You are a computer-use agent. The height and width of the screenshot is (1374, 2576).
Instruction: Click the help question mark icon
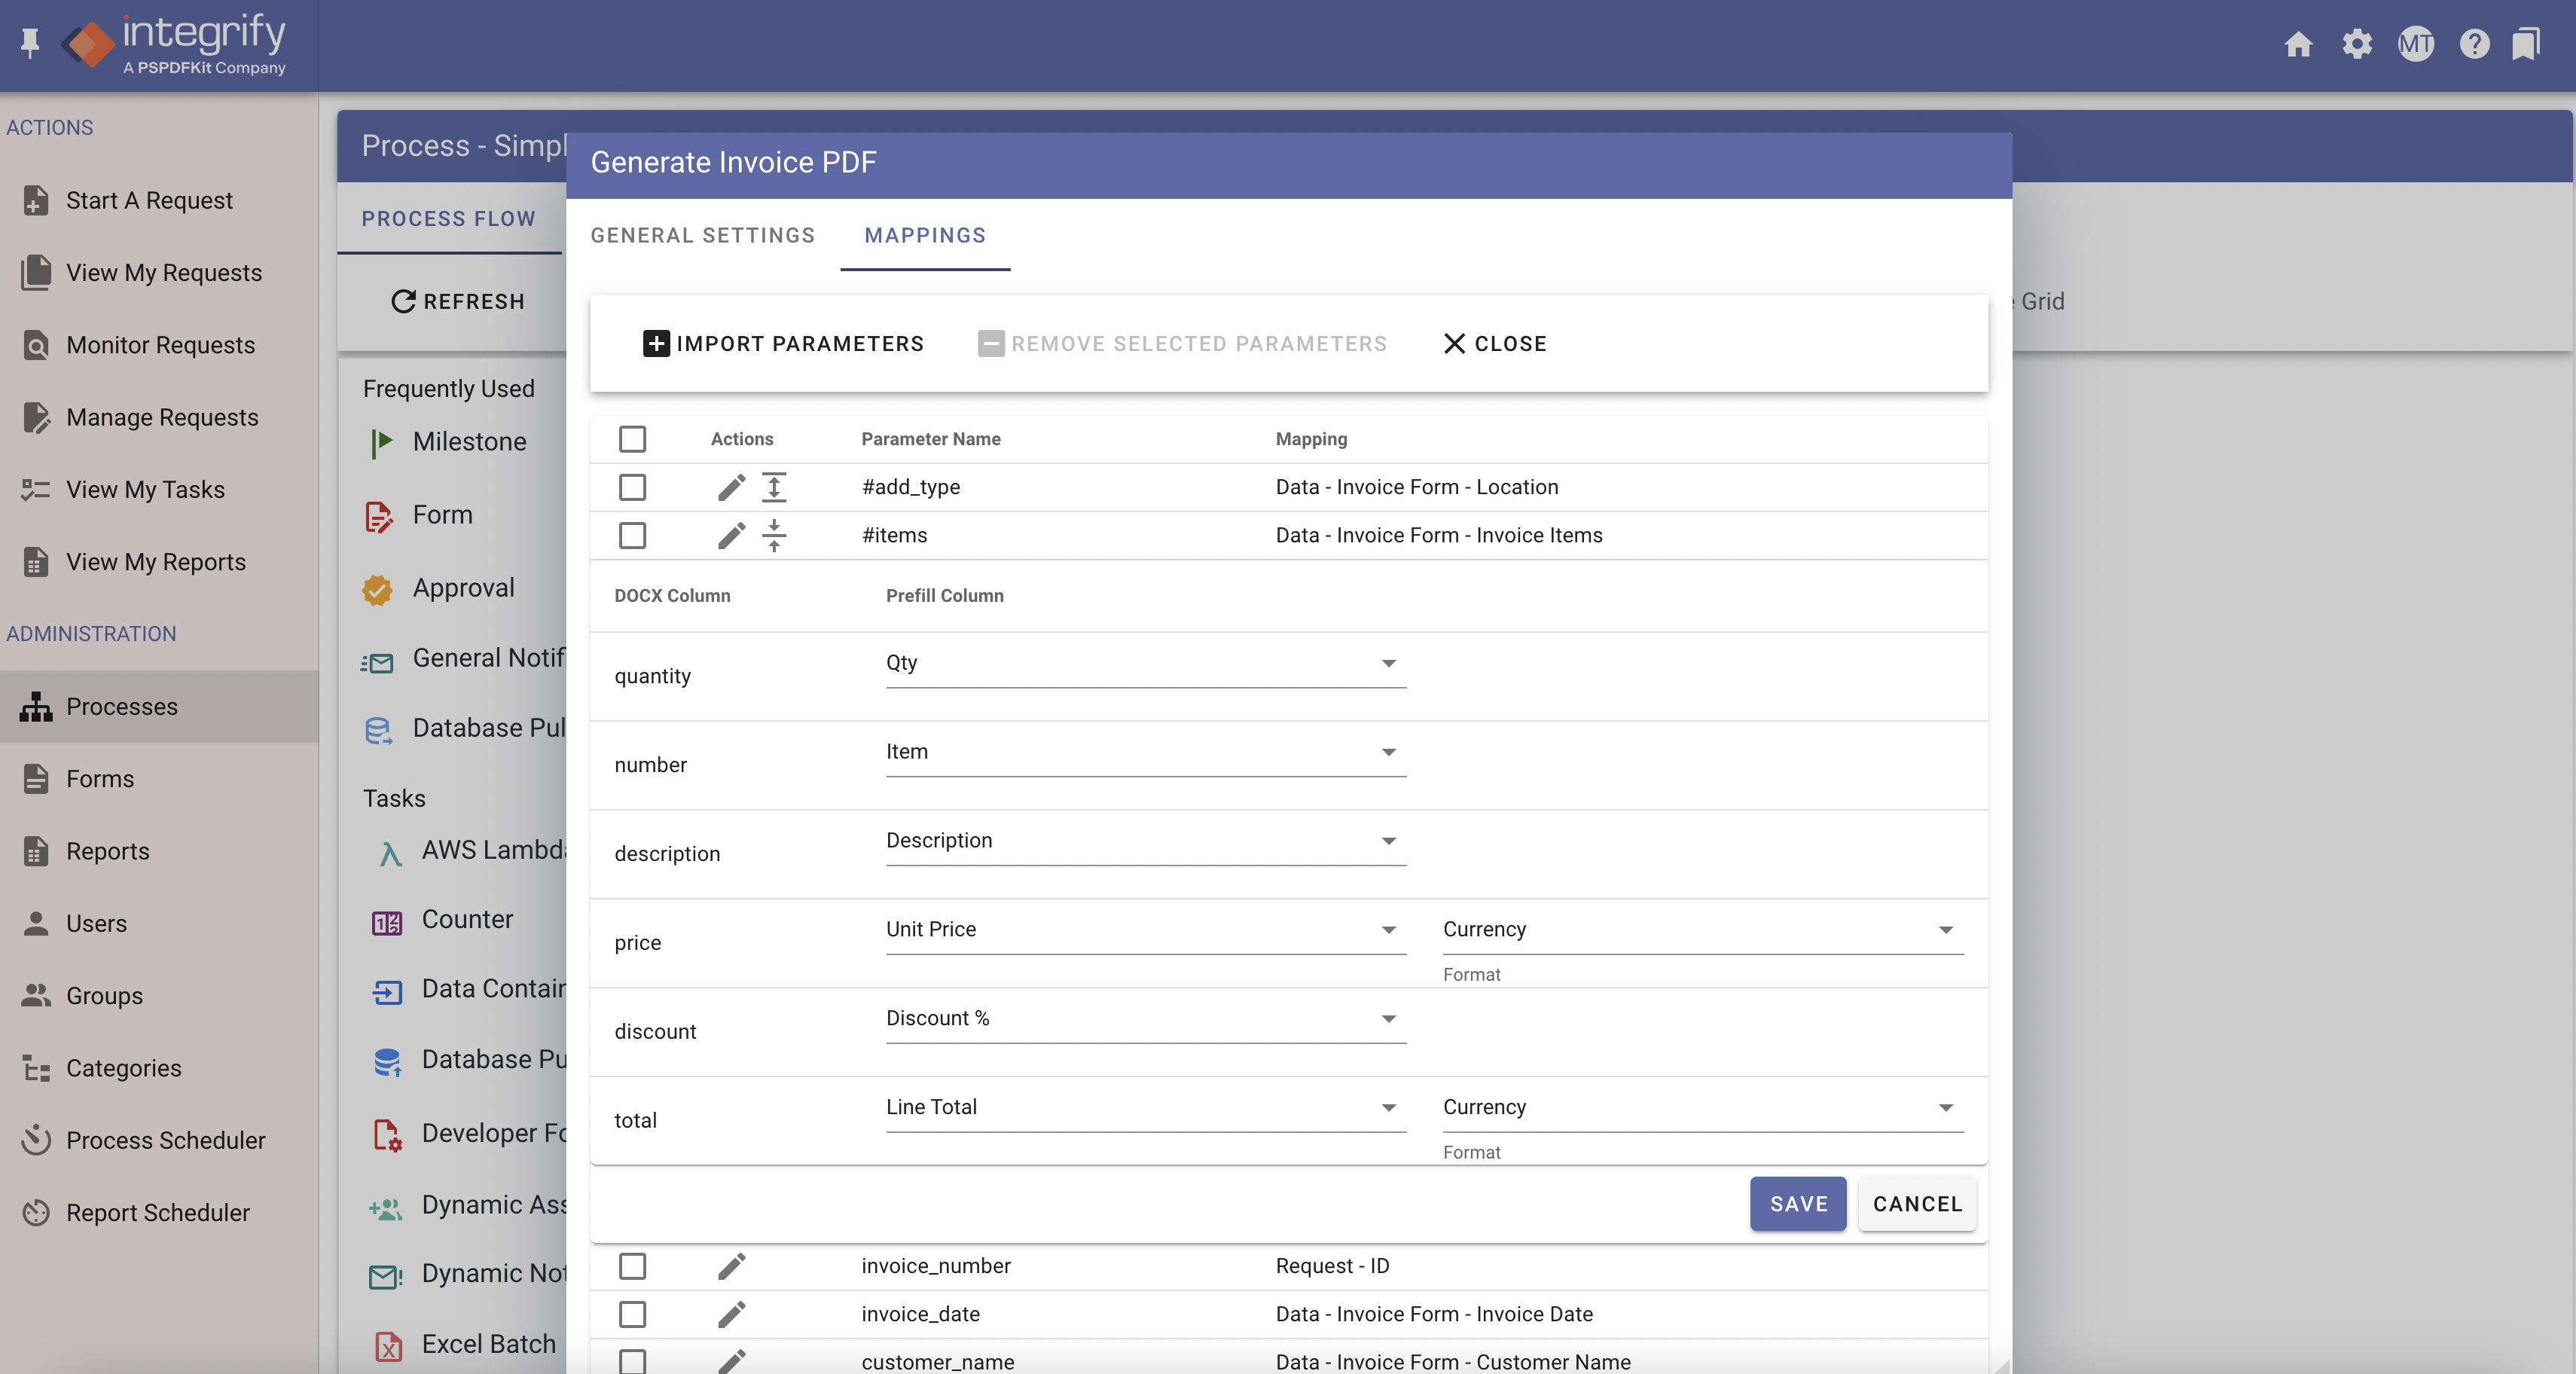2475,44
